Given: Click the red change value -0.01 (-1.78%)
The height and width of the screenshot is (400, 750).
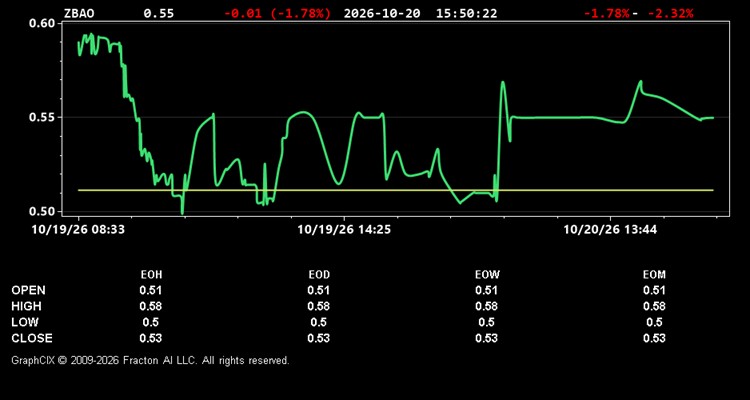Looking at the screenshot, I should coord(277,13).
